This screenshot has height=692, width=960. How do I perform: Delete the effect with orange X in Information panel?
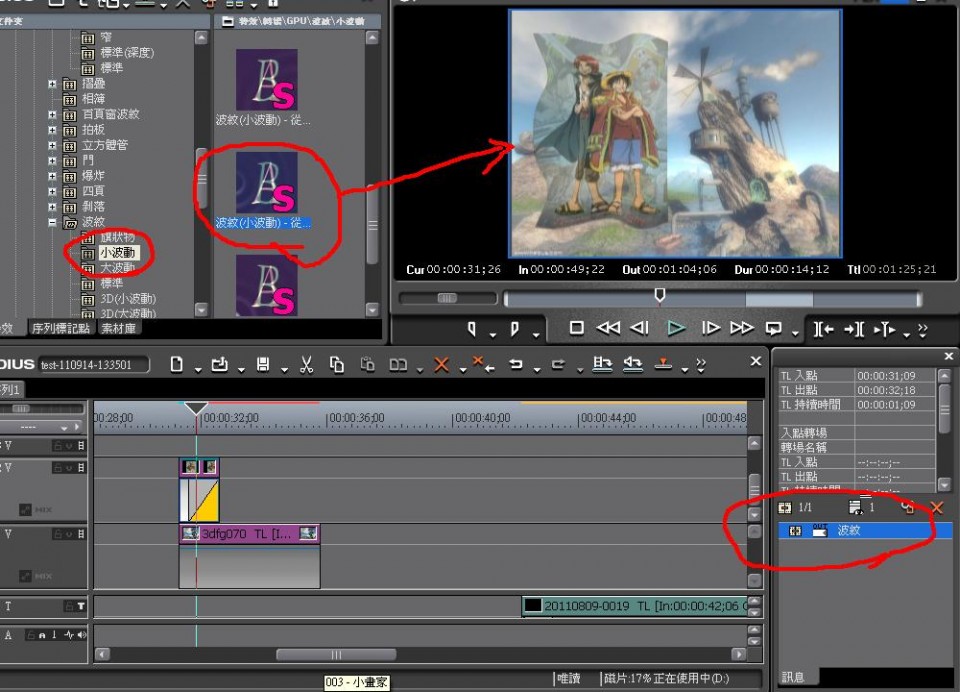pos(937,508)
